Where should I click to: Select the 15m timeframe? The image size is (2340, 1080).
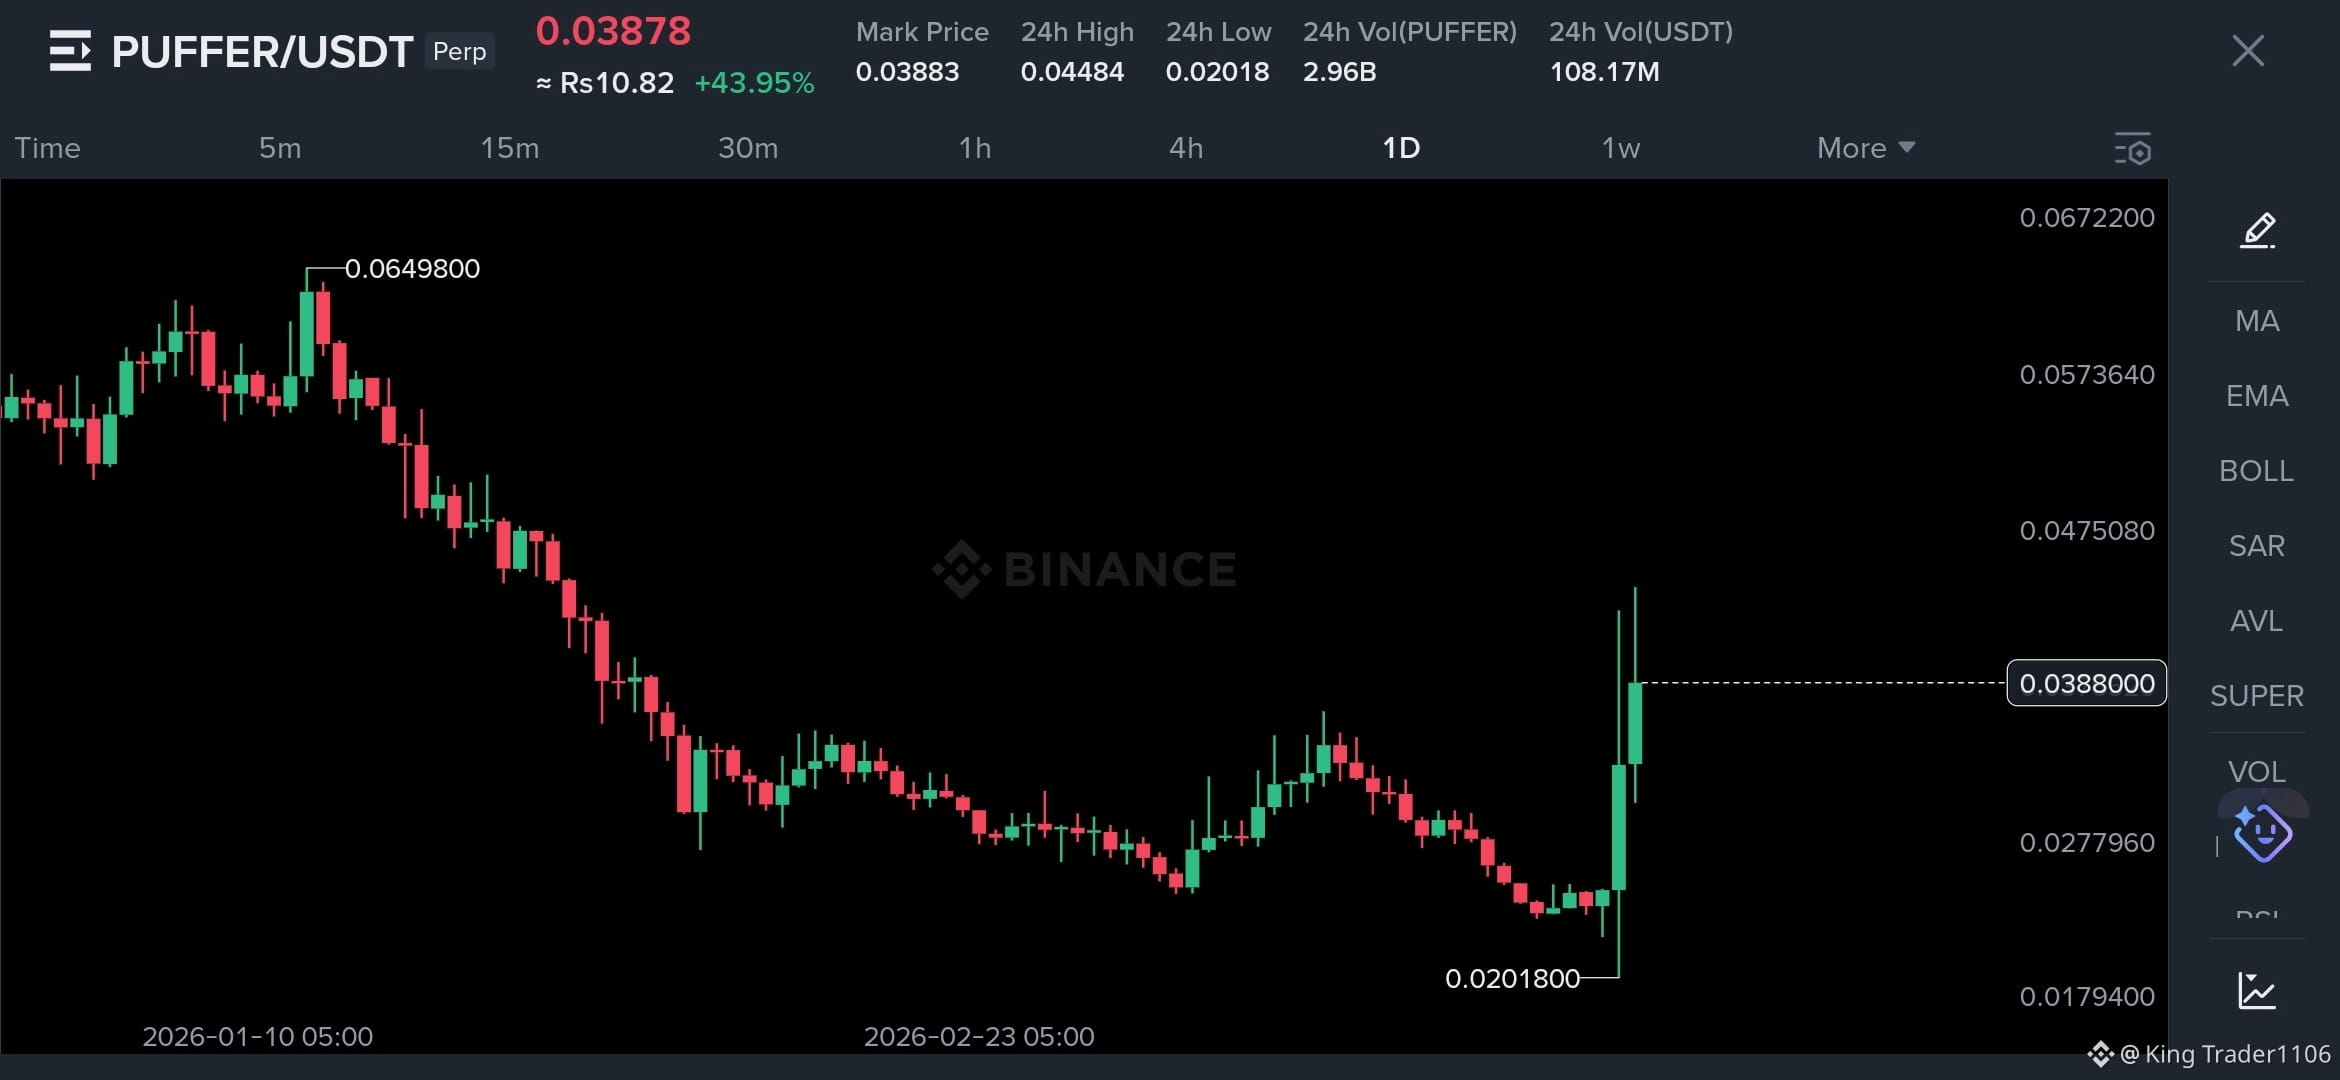point(510,148)
